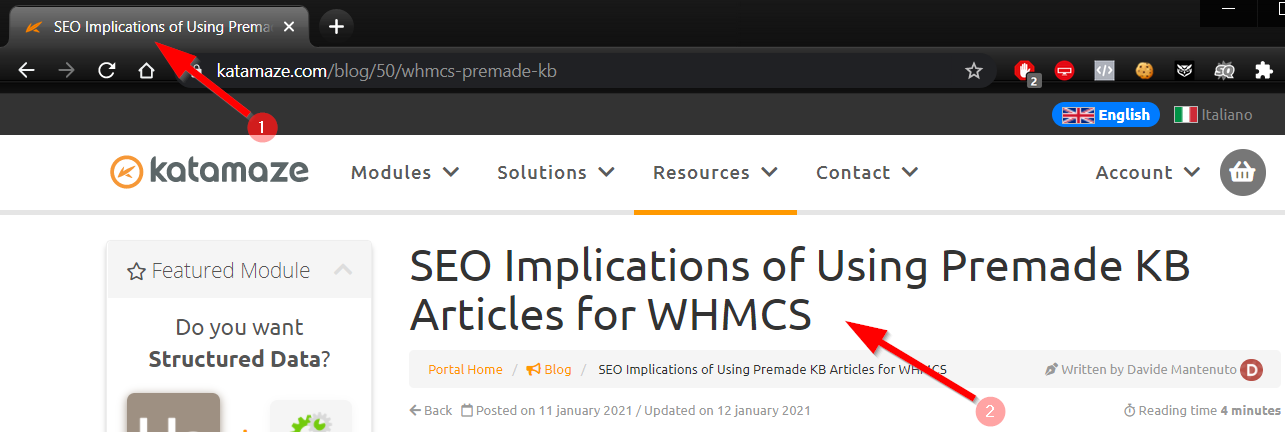This screenshot has width=1285, height=432.
Task: Click the Katamaze logo
Action: tap(209, 172)
